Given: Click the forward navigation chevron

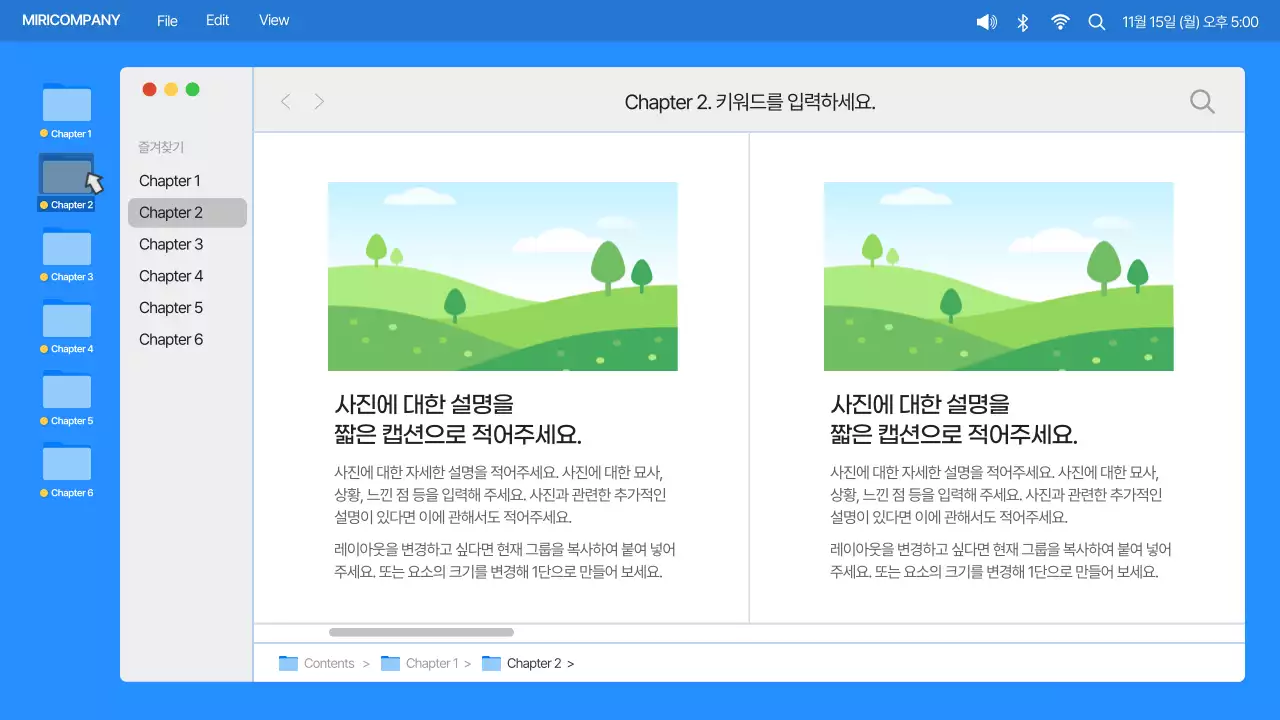Looking at the screenshot, I should [x=318, y=101].
